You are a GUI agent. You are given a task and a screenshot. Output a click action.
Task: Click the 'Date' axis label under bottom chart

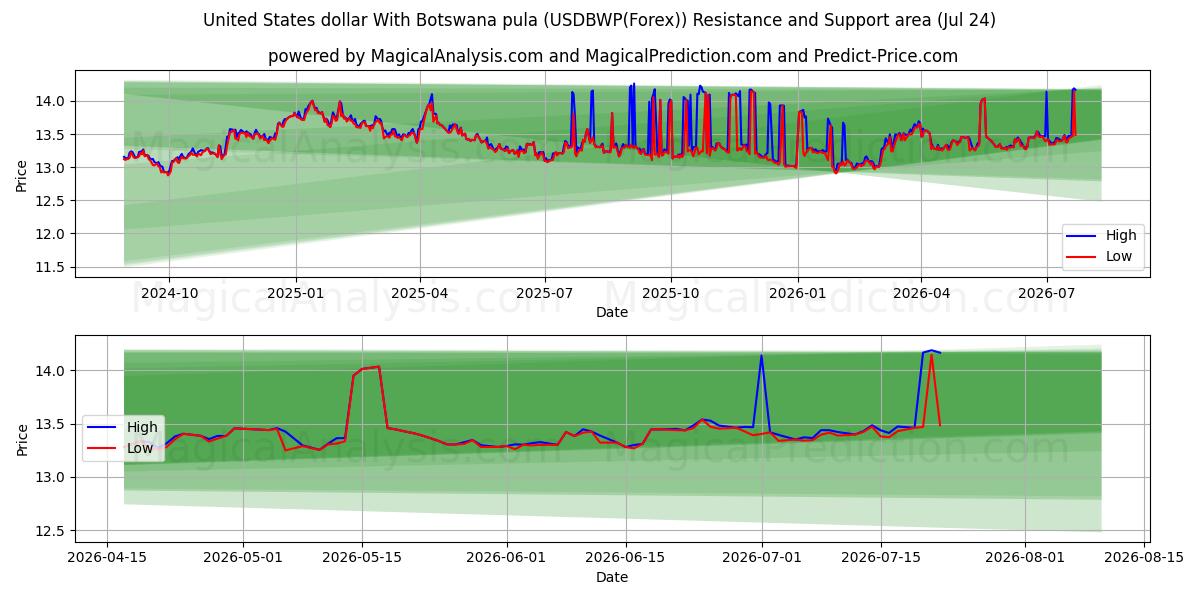pyautogui.click(x=612, y=577)
